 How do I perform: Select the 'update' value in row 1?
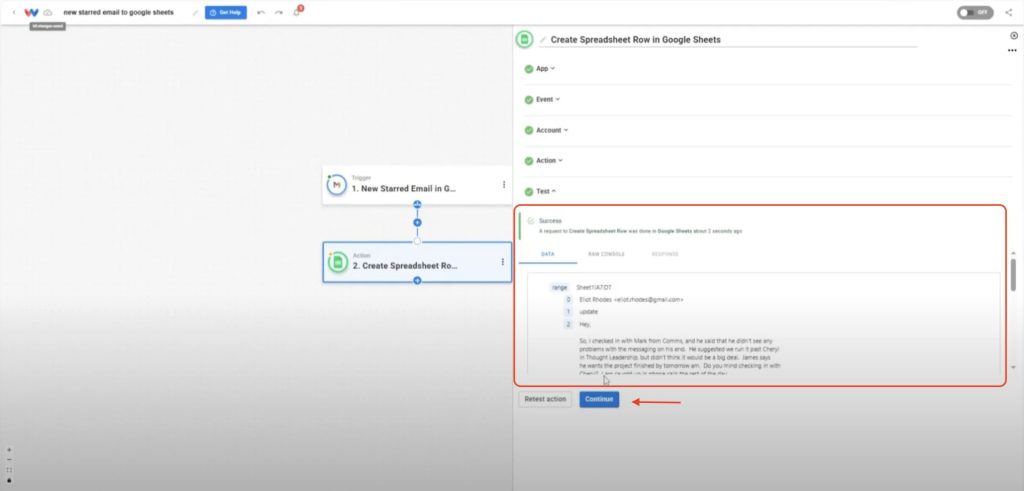[x=588, y=311]
